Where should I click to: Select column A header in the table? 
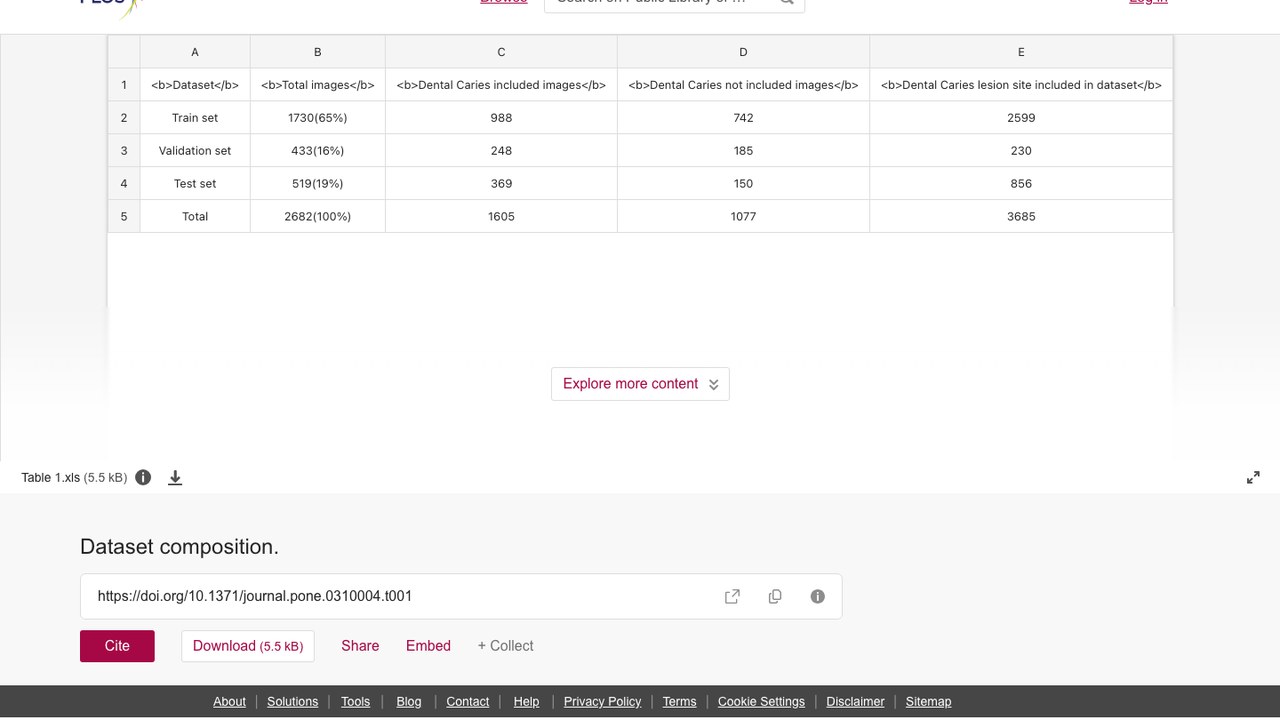pyautogui.click(x=195, y=52)
